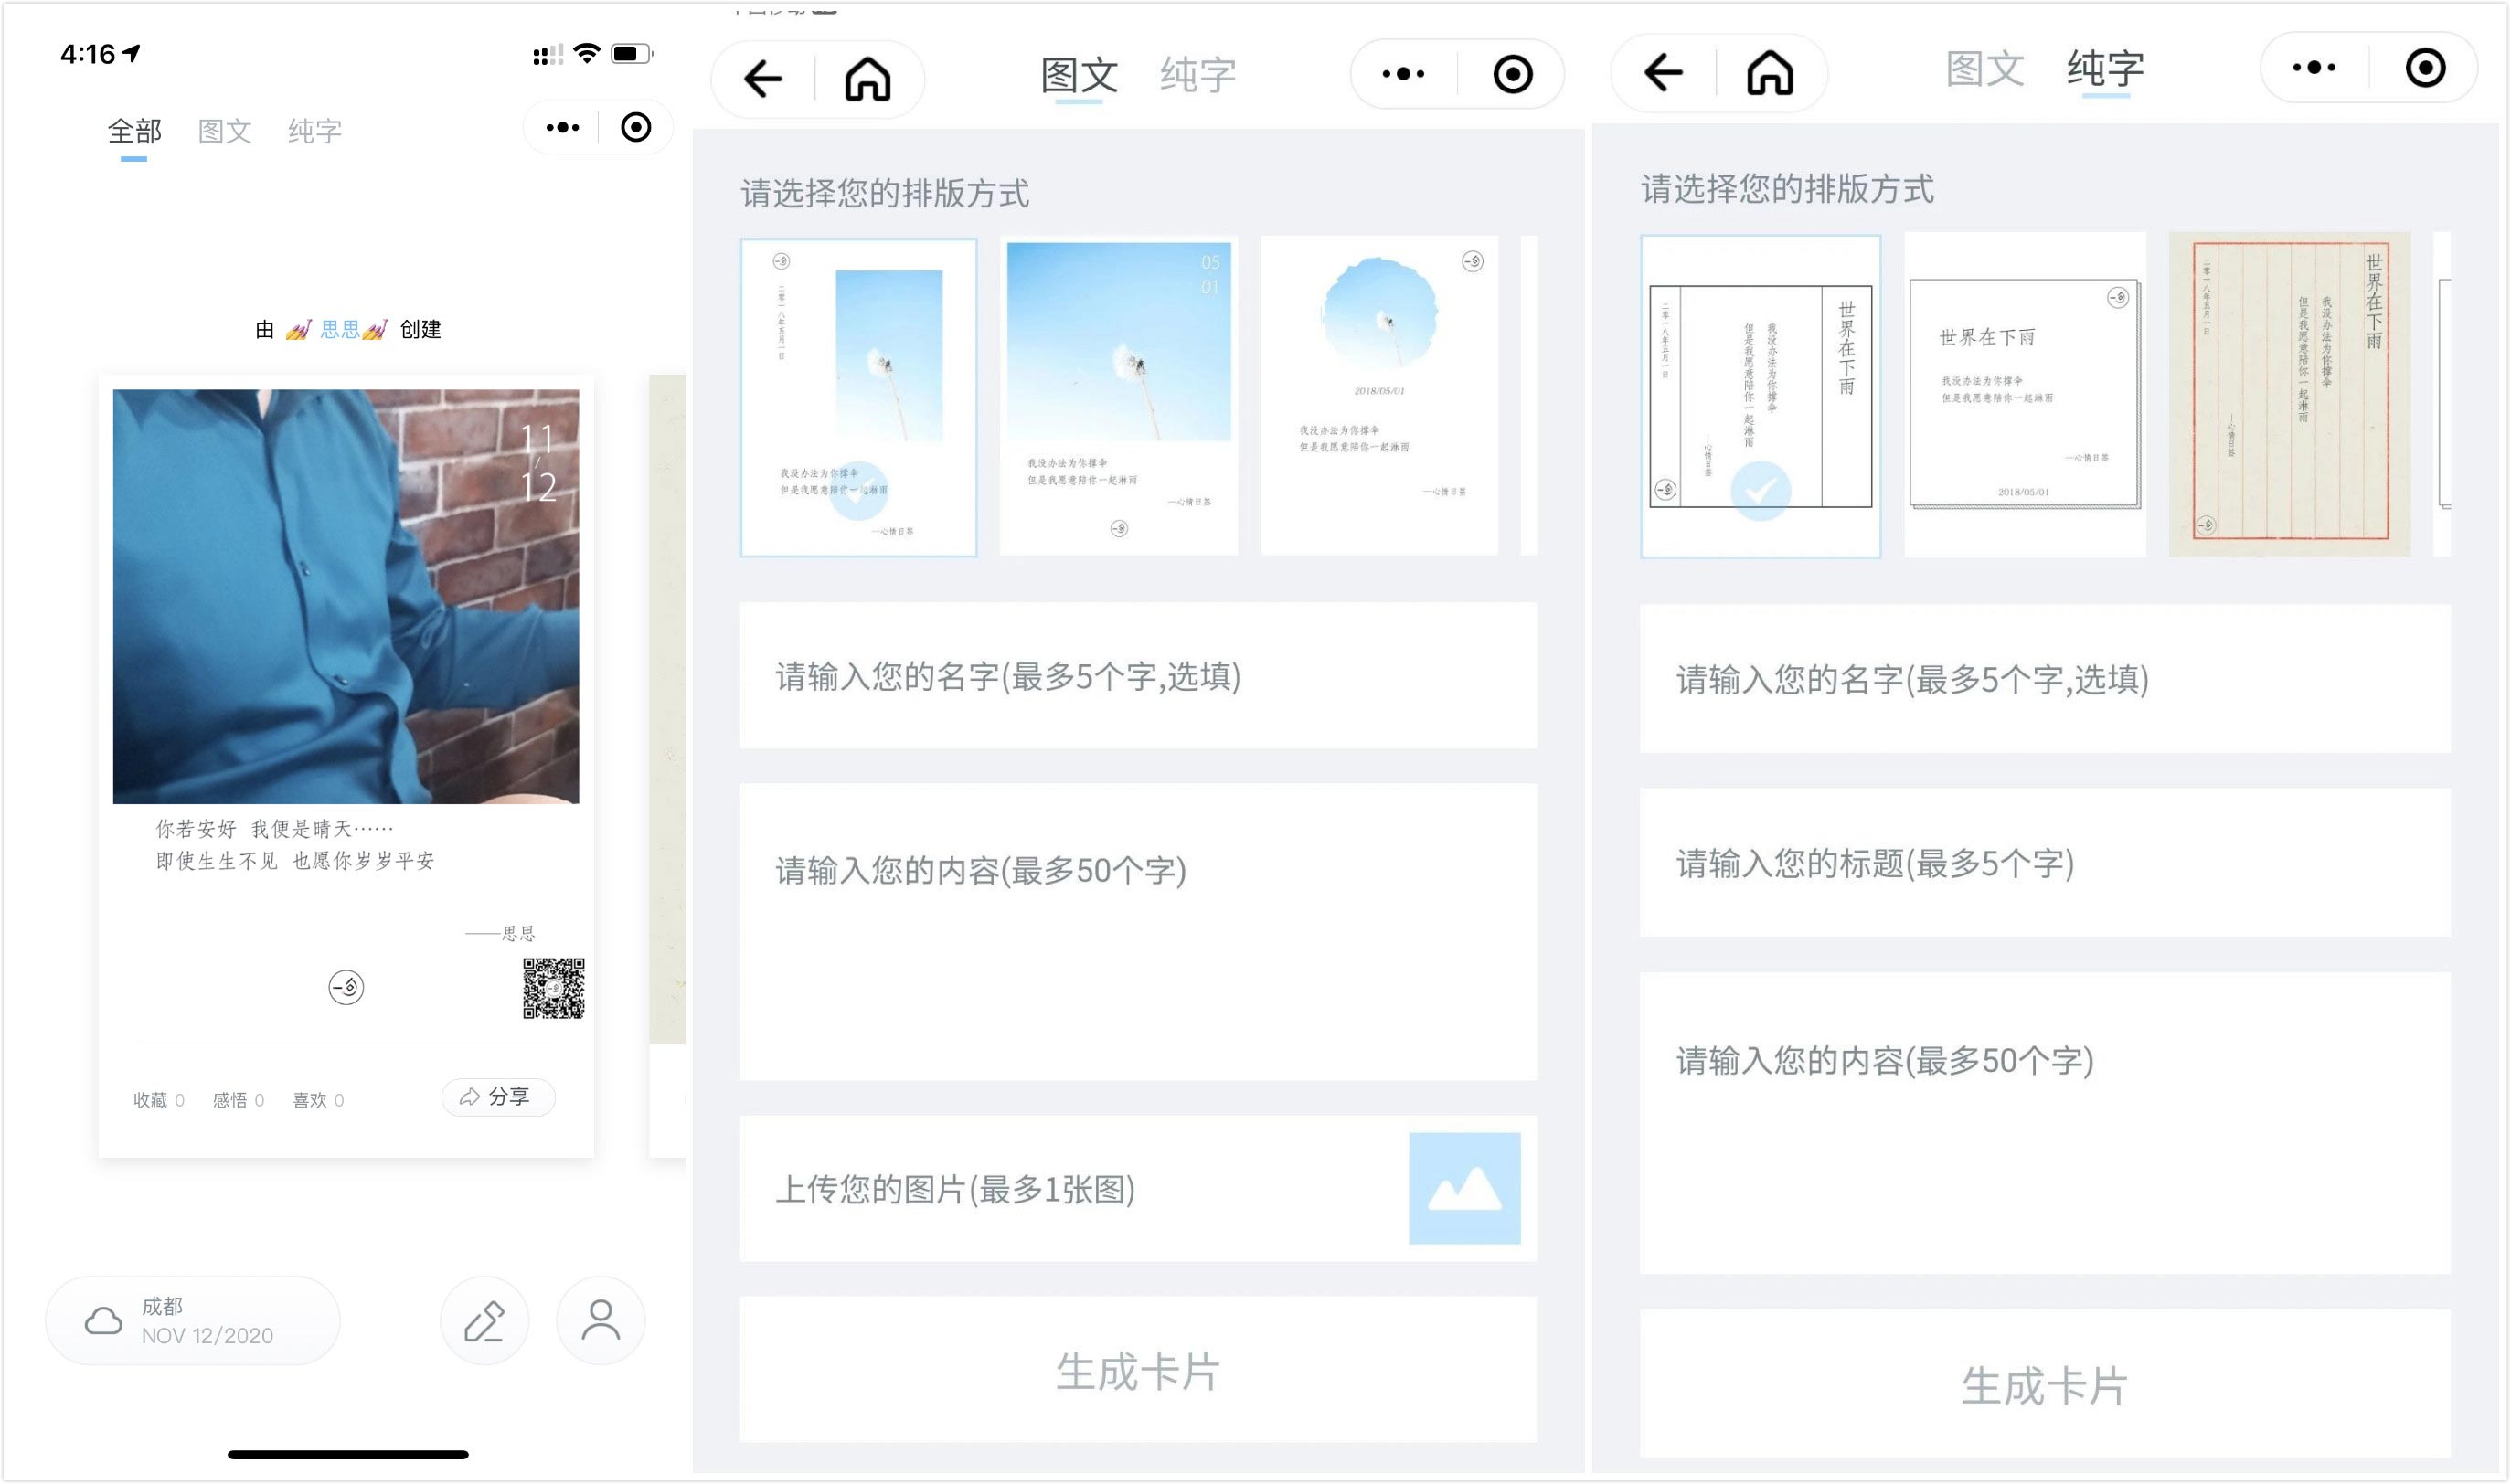
Task: Select the 图文 tab in left screen
Action: 224,131
